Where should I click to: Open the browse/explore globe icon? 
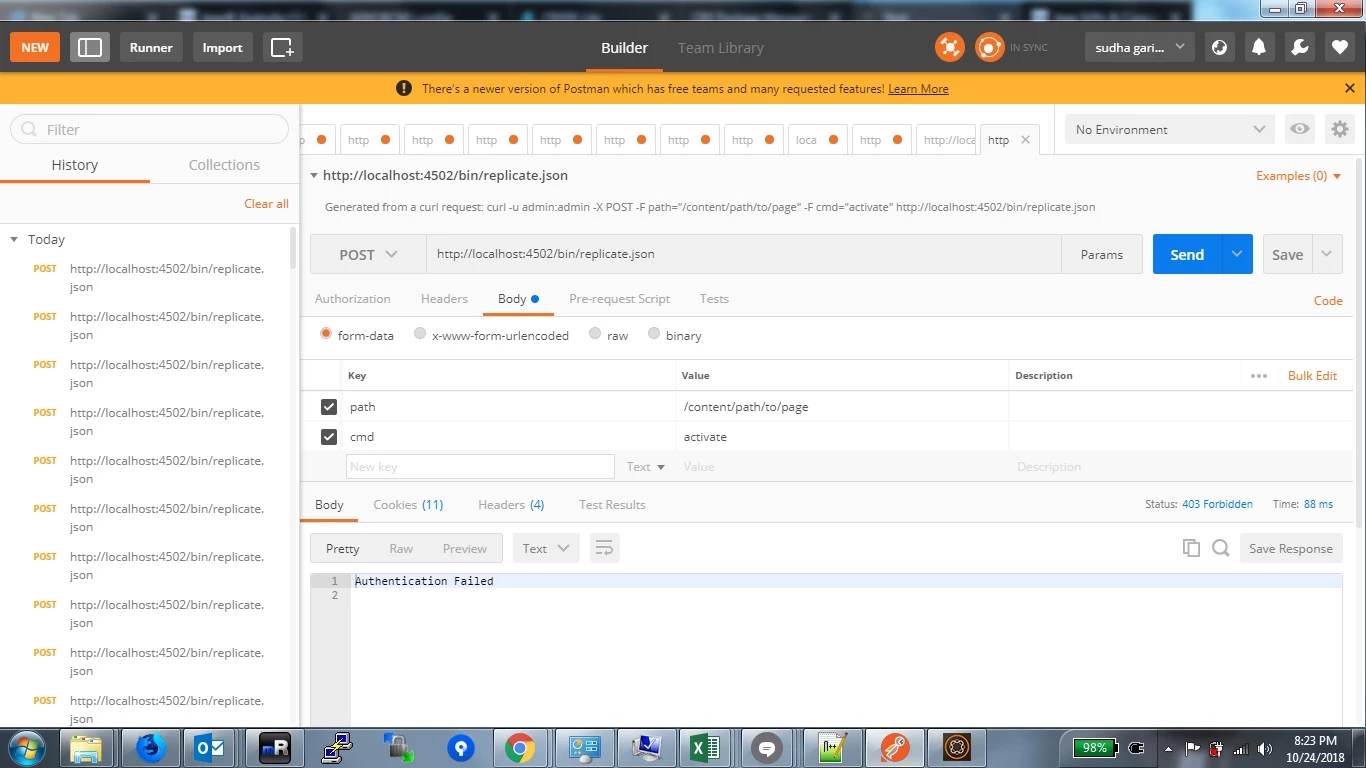coord(1219,47)
